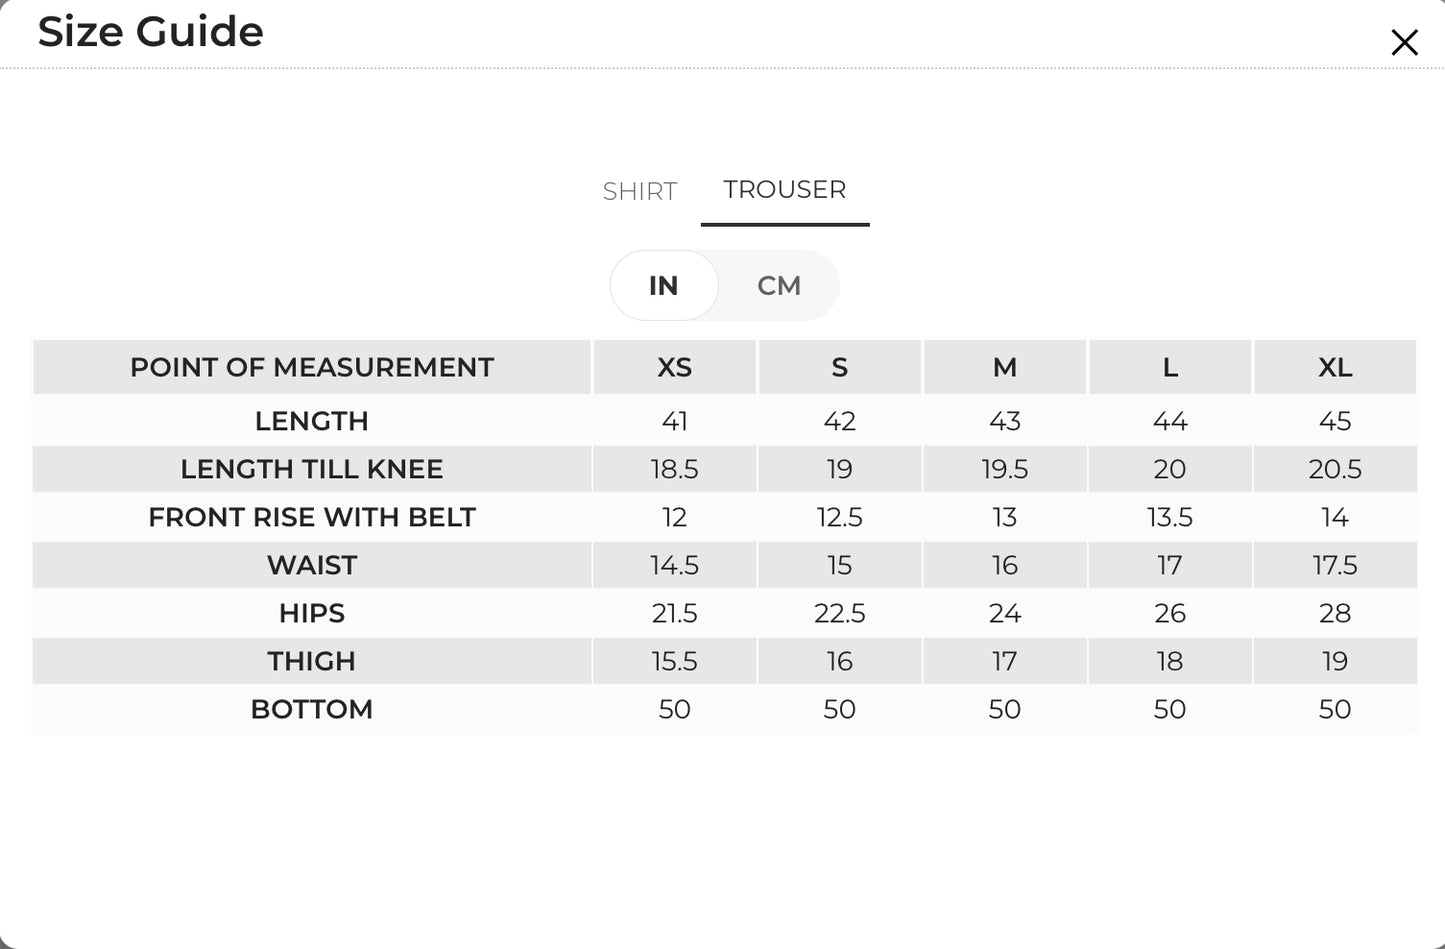Select the TROUSER tab
This screenshot has height=949, width=1445.
[x=785, y=189]
